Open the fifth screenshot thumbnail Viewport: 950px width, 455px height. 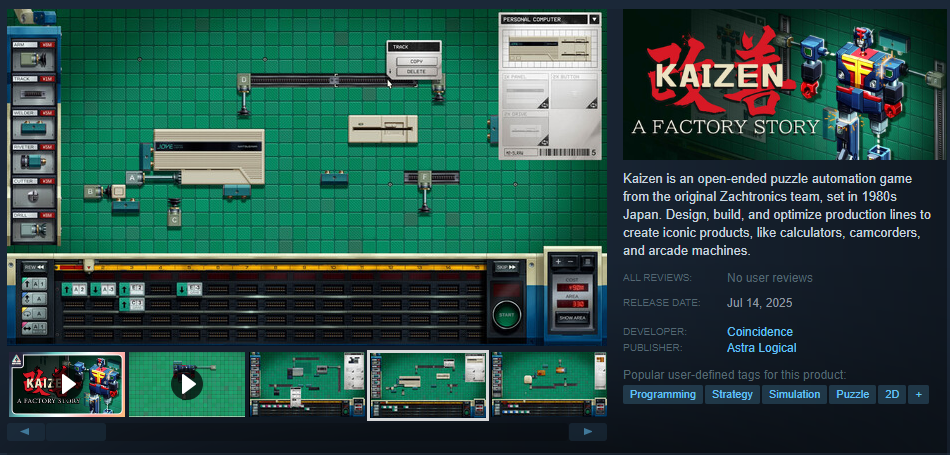549,385
